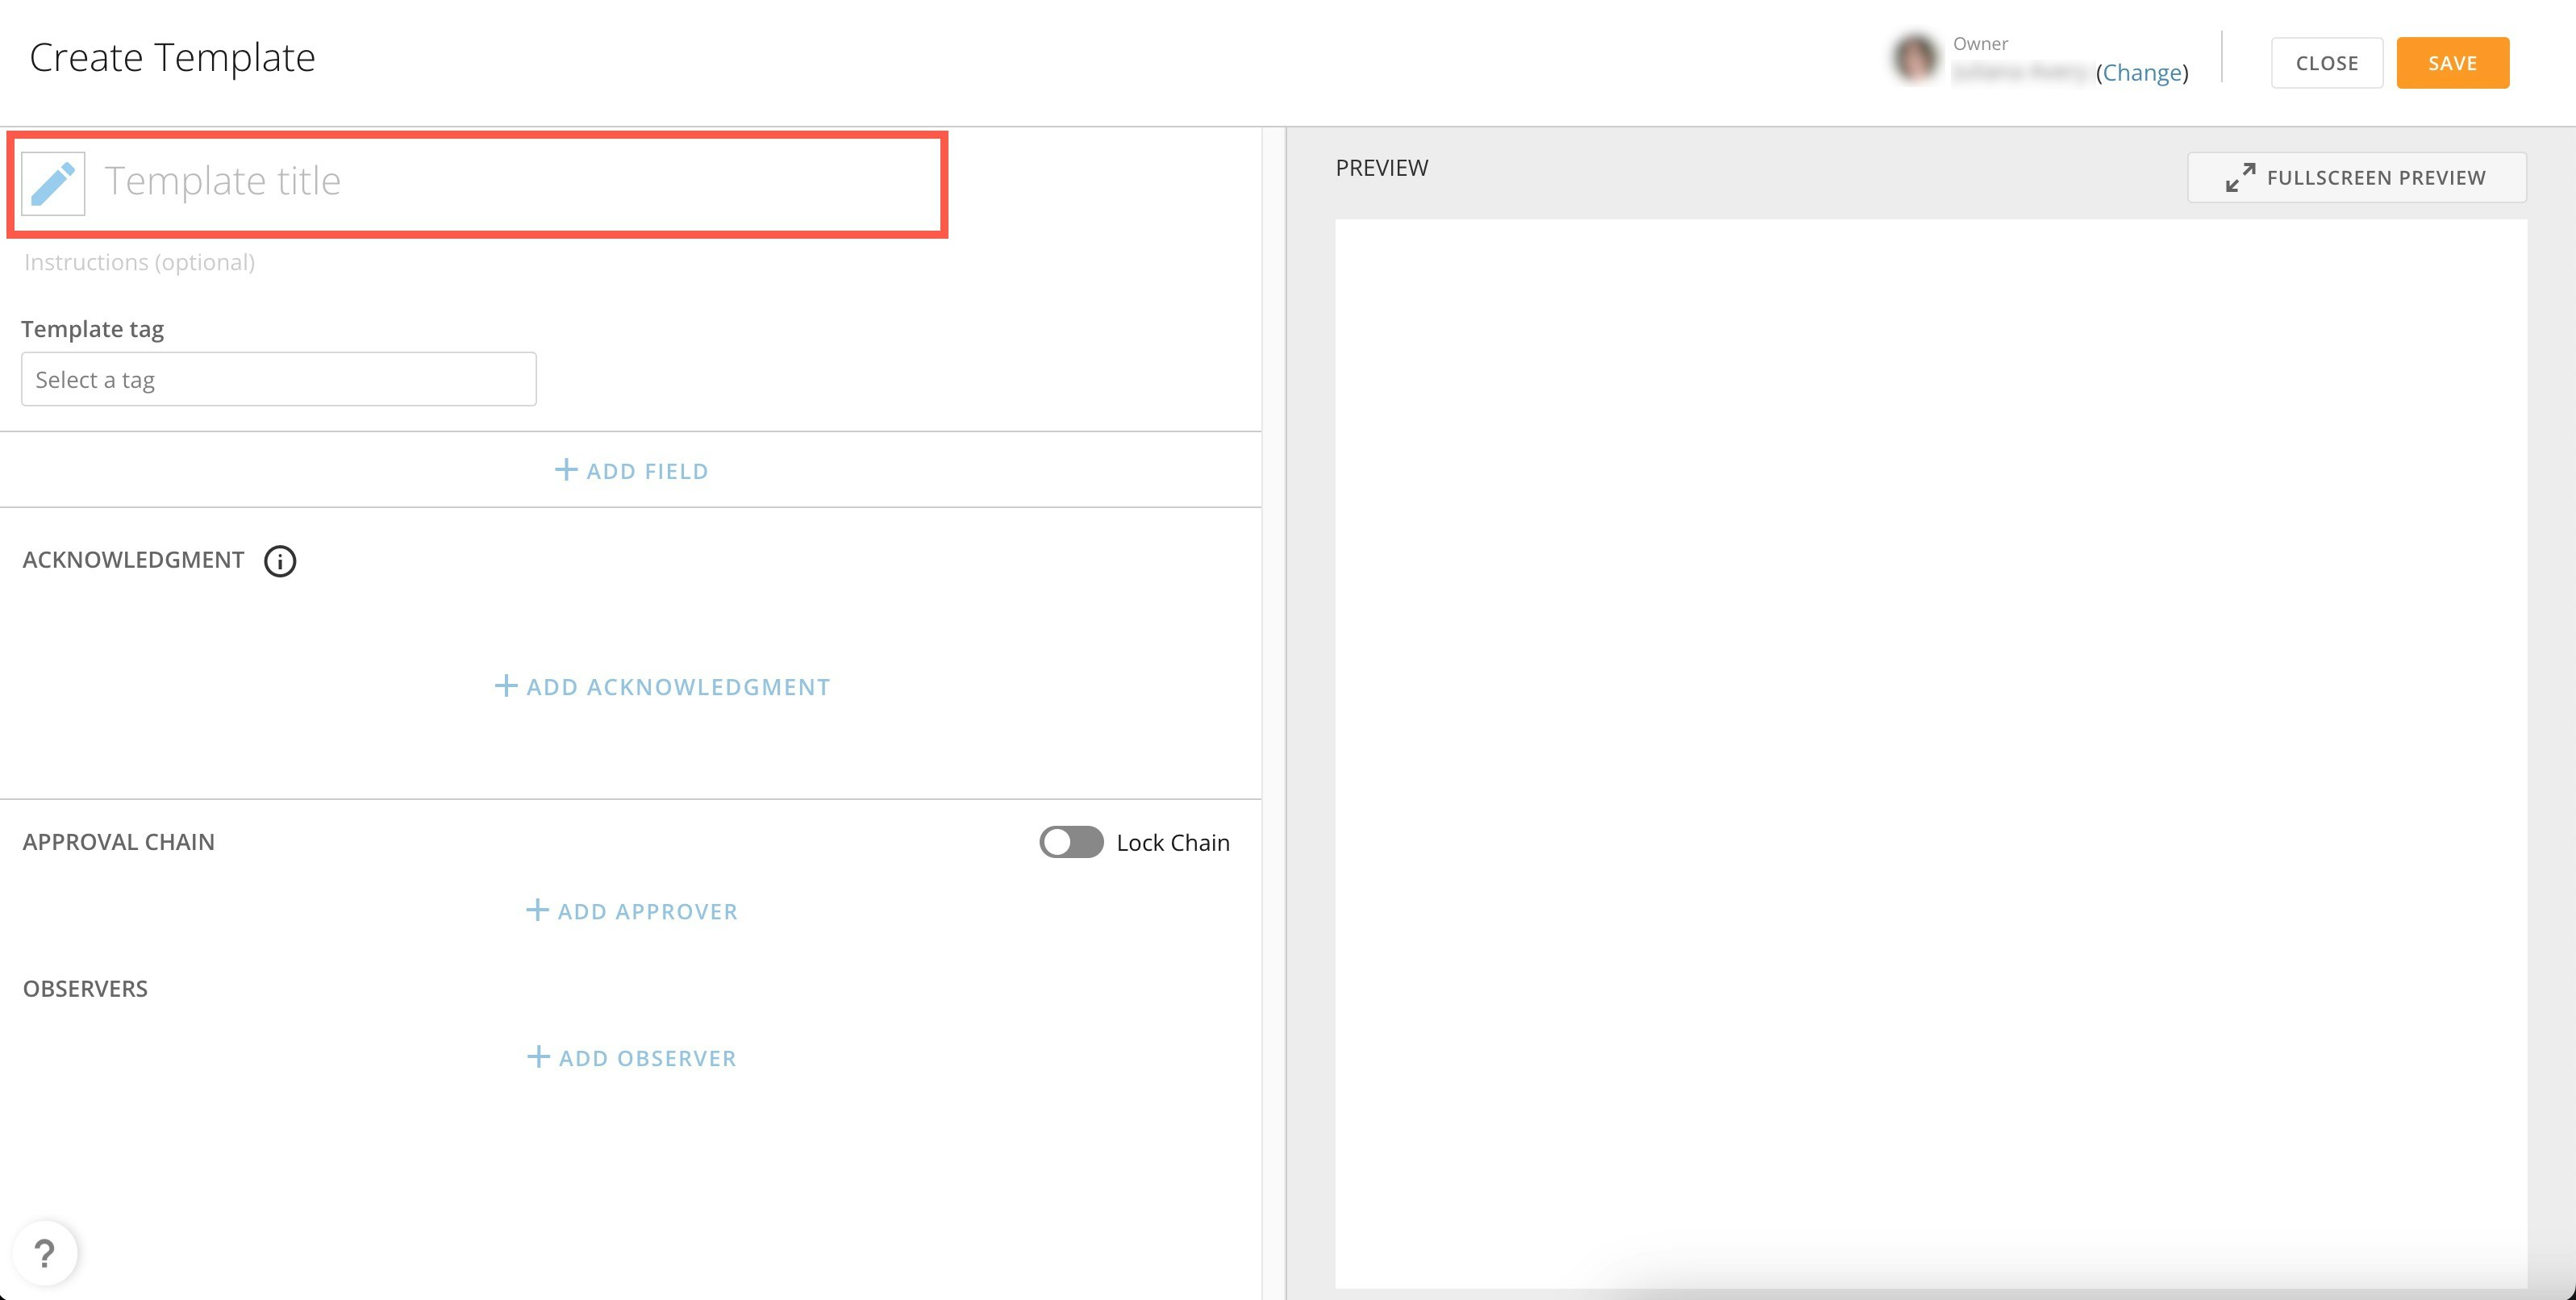Open the Select a tag dropdown
Screen dimensions: 2576x1300
pyautogui.click(x=278, y=379)
